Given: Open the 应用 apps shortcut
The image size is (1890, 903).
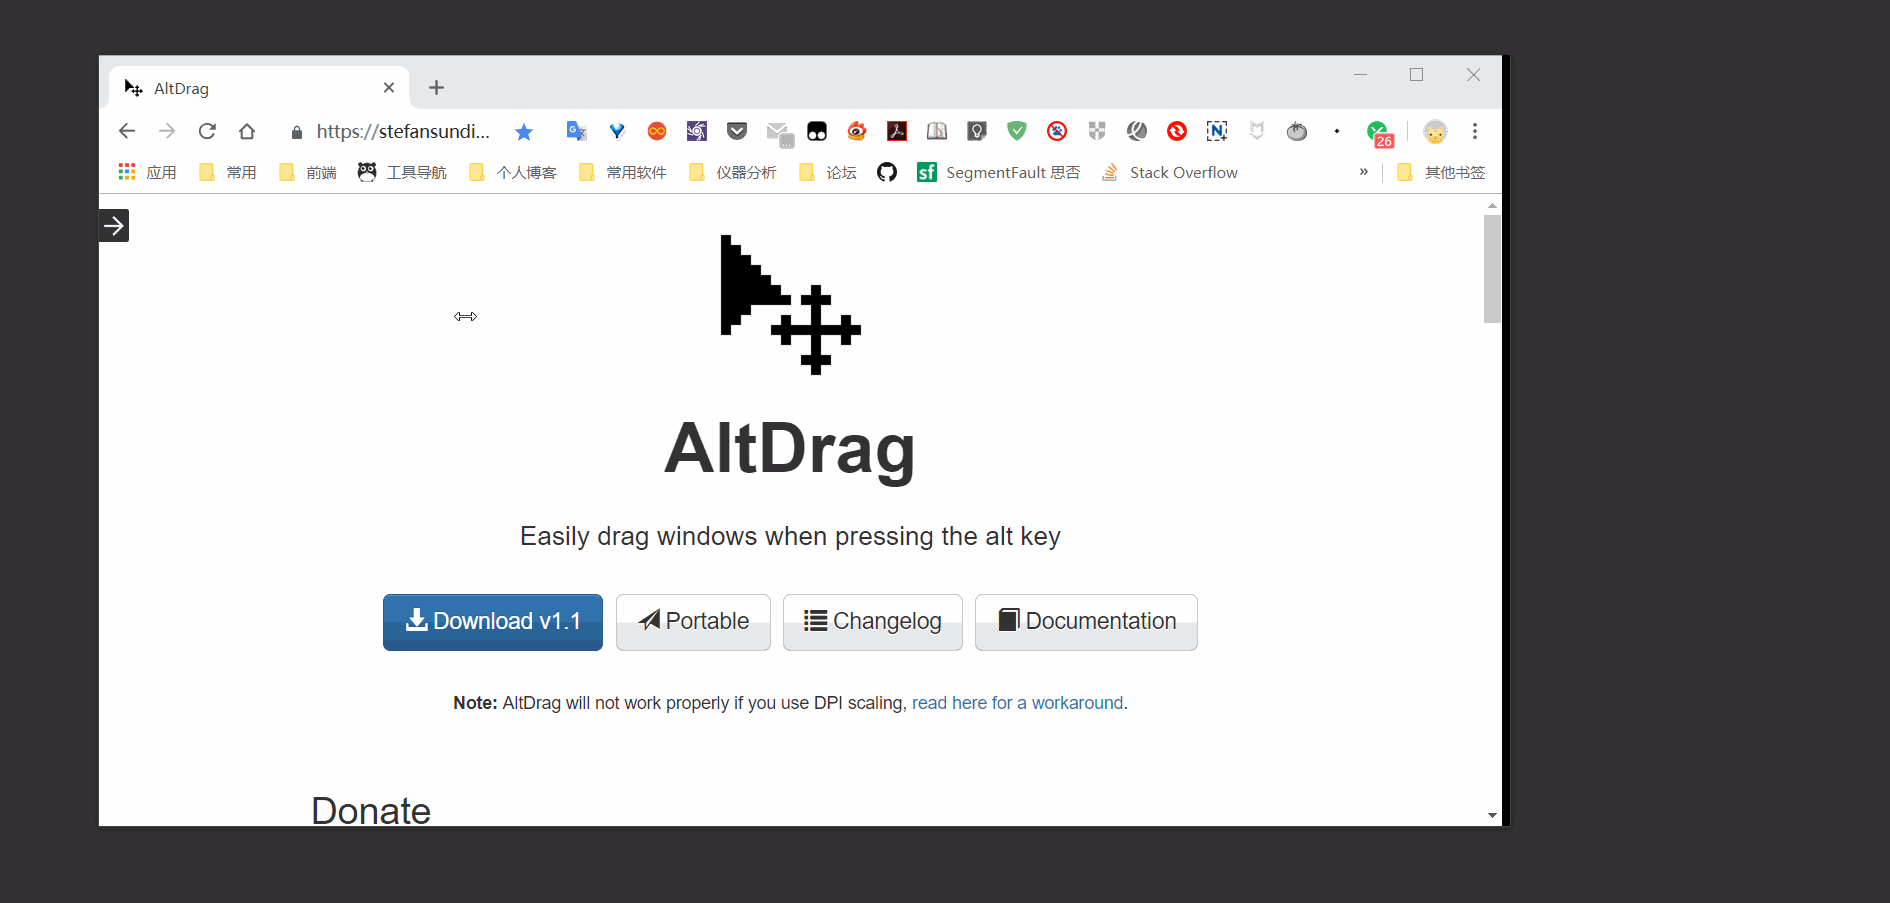Looking at the screenshot, I should tap(147, 172).
